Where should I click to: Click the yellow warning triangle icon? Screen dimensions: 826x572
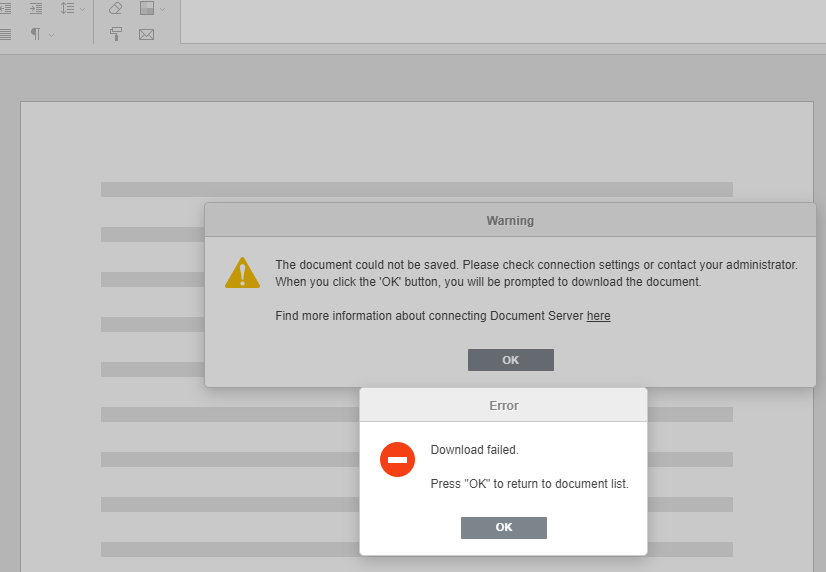coord(242,273)
